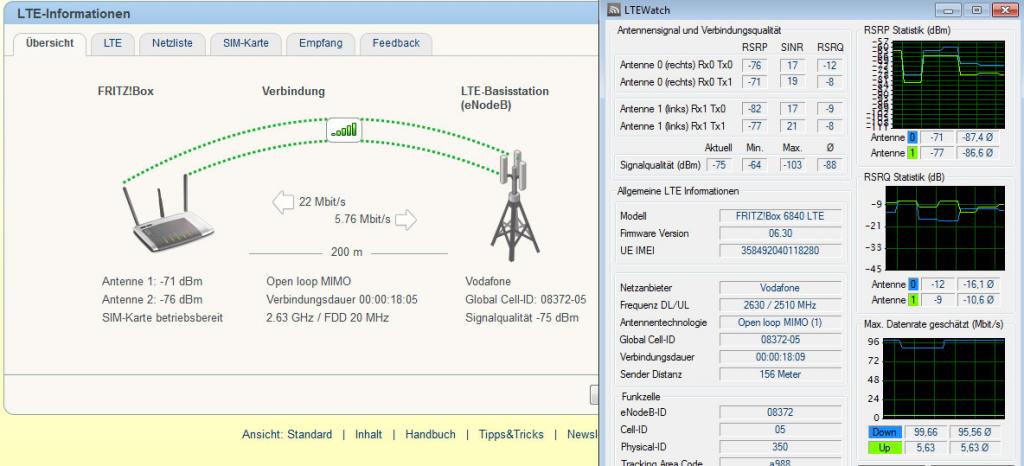
Task: Click the LTE-Informationen page heading
Action: click(x=74, y=14)
